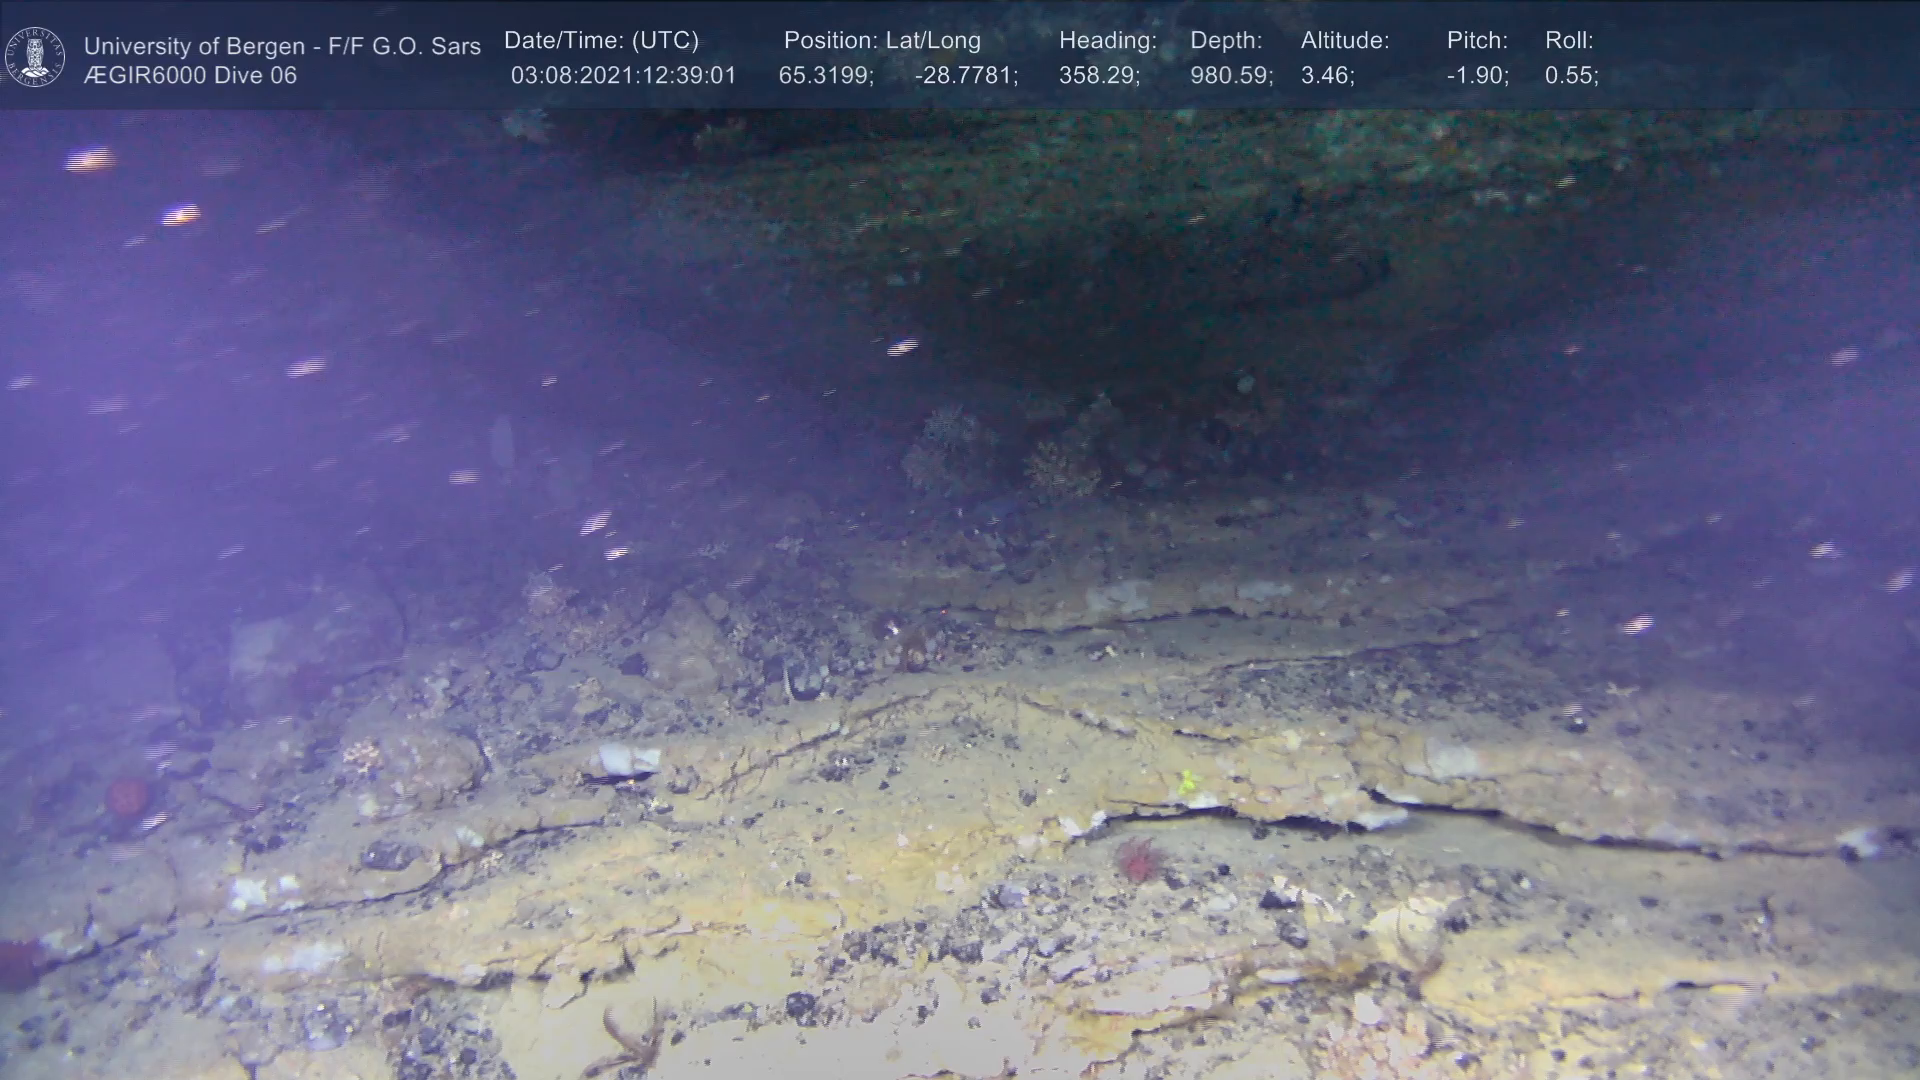This screenshot has width=1920, height=1080.
Task: Click the University of Bergen seal logo
Action: pyautogui.click(x=35, y=57)
